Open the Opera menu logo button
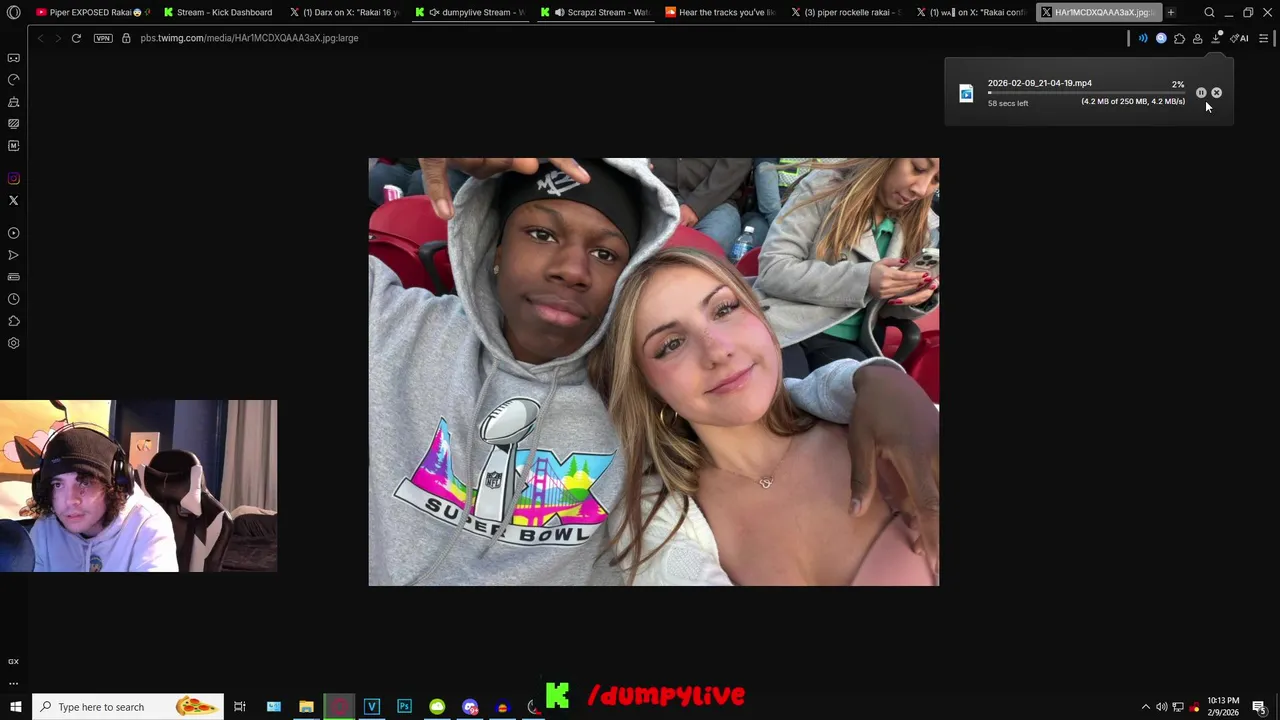The height and width of the screenshot is (720, 1280). click(14, 12)
